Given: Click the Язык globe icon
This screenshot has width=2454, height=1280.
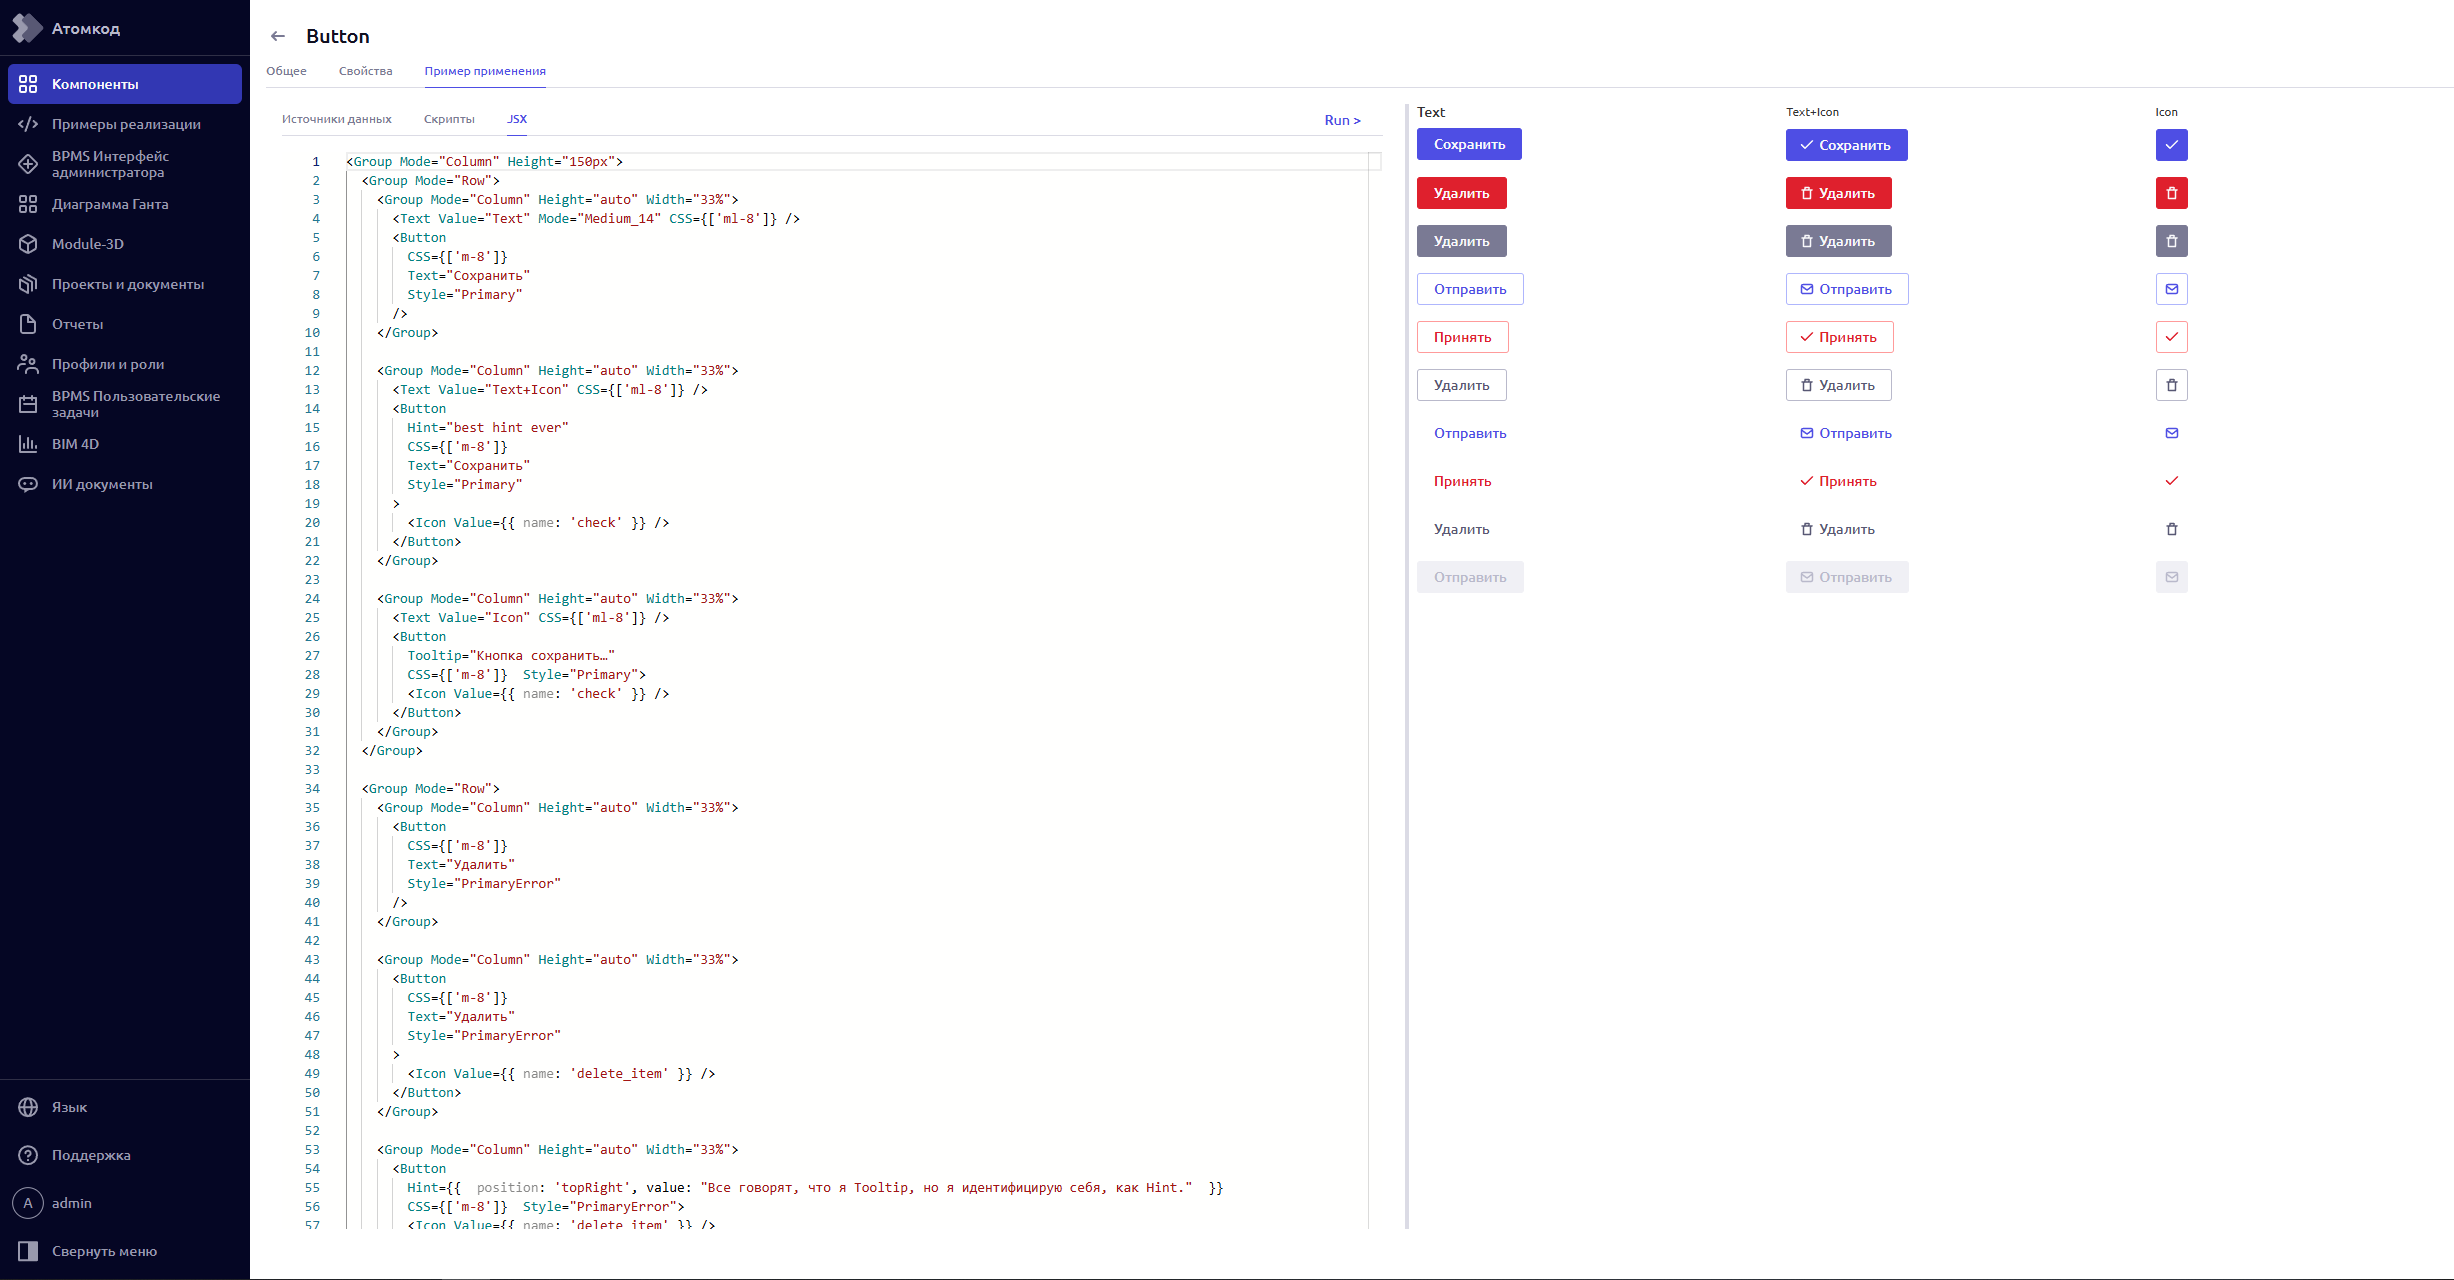Looking at the screenshot, I should click(28, 1107).
